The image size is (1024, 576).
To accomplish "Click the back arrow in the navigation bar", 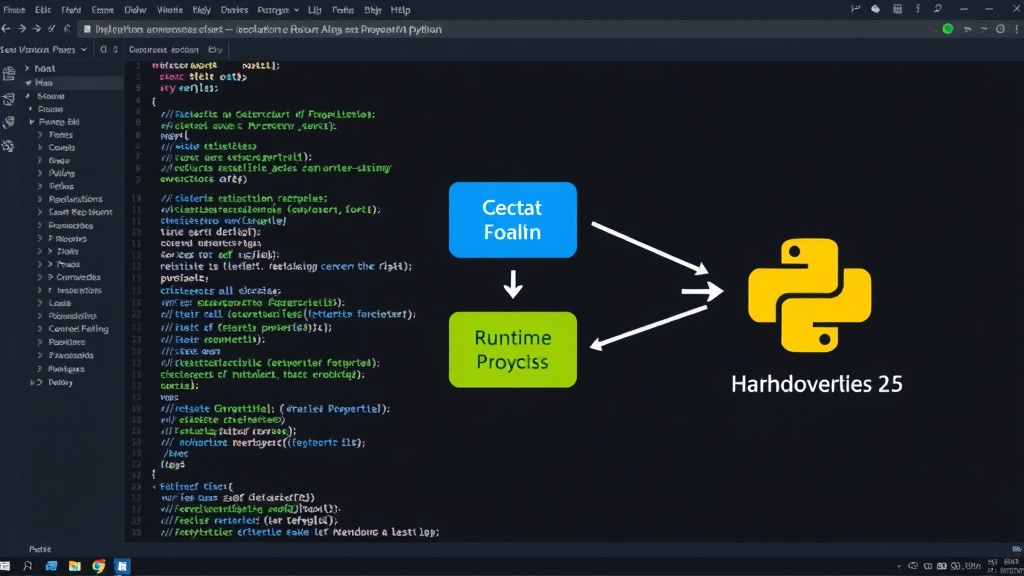I will coord(7,29).
